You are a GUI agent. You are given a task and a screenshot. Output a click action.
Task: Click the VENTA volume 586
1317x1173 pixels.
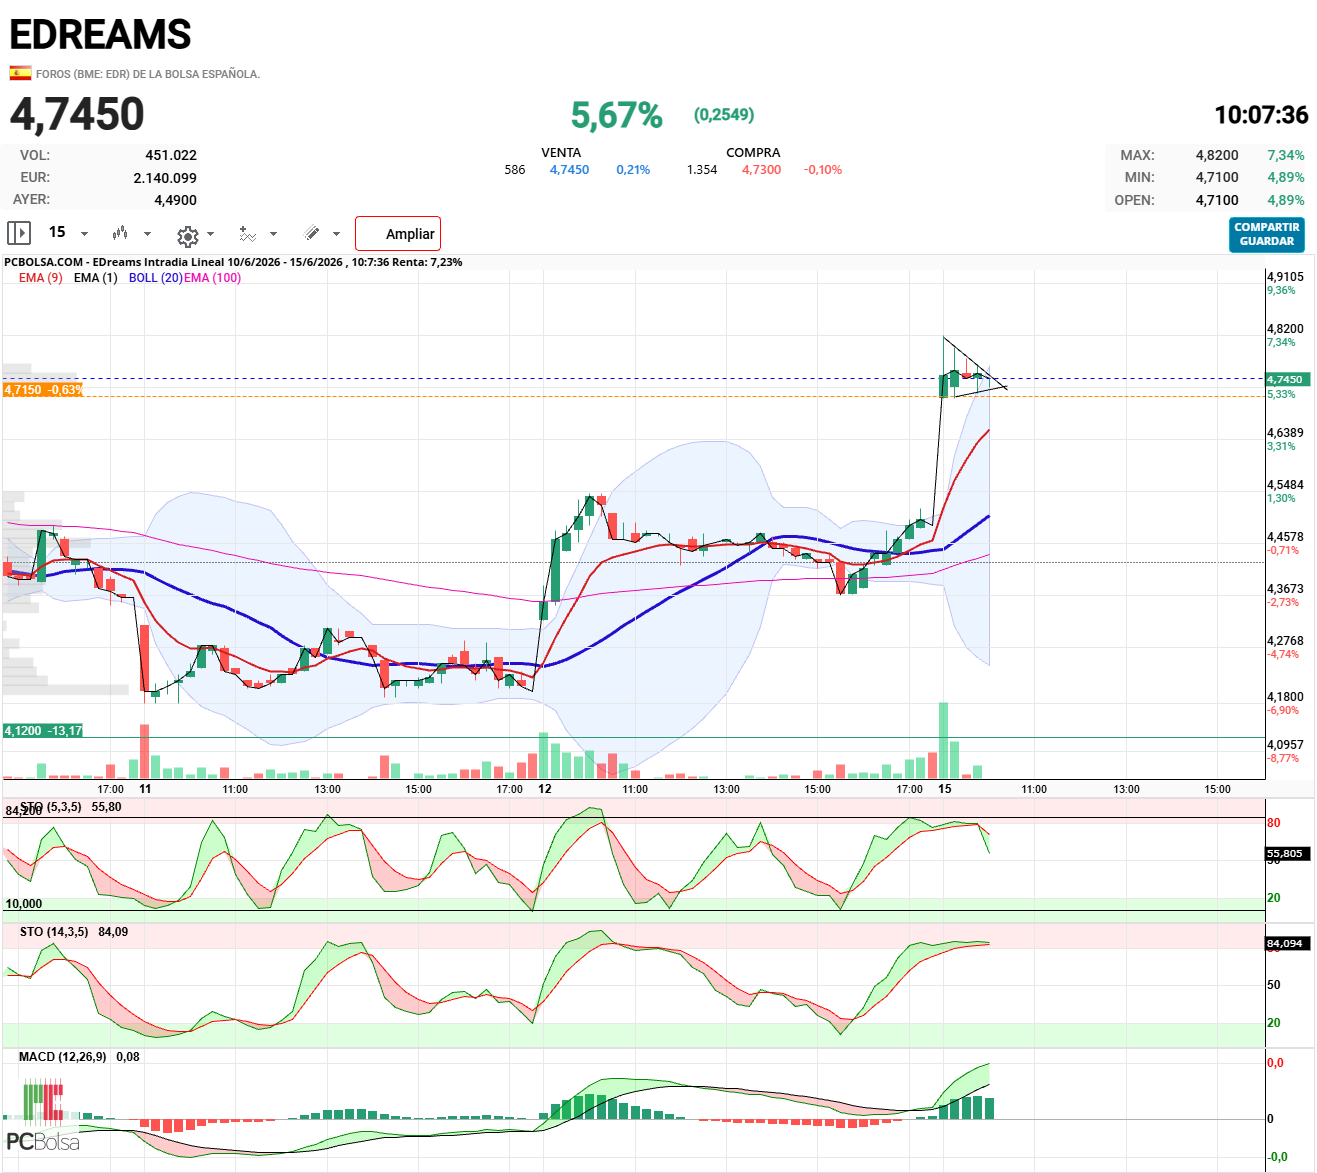pyautogui.click(x=515, y=170)
